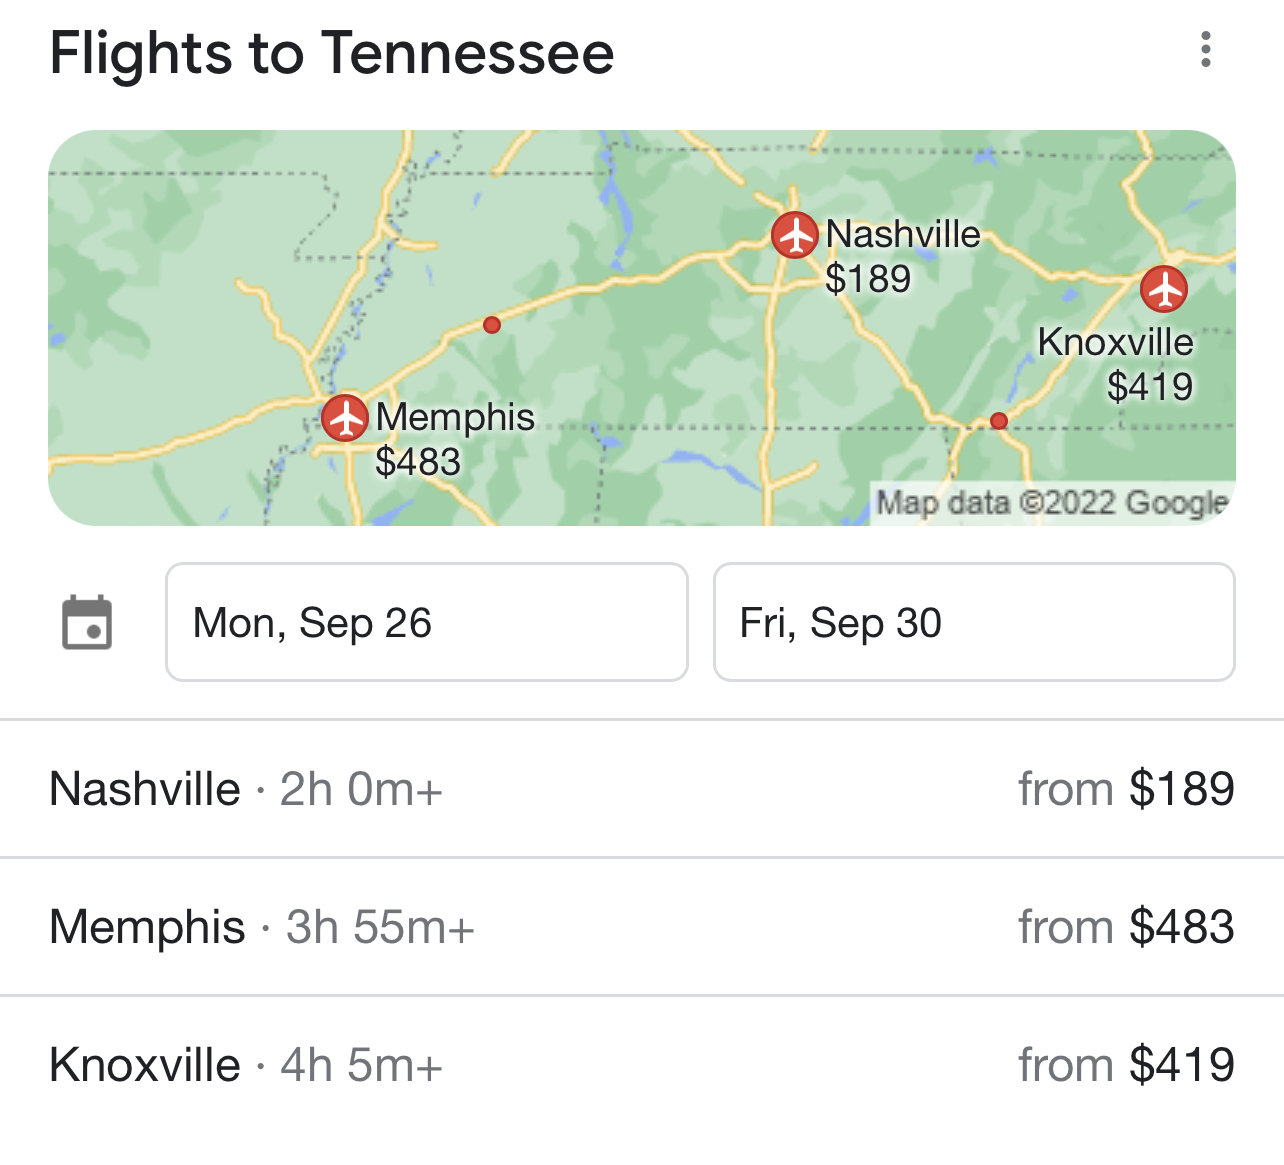Click the calendar icon beside the dates
1284x1165 pixels.
[x=87, y=623]
